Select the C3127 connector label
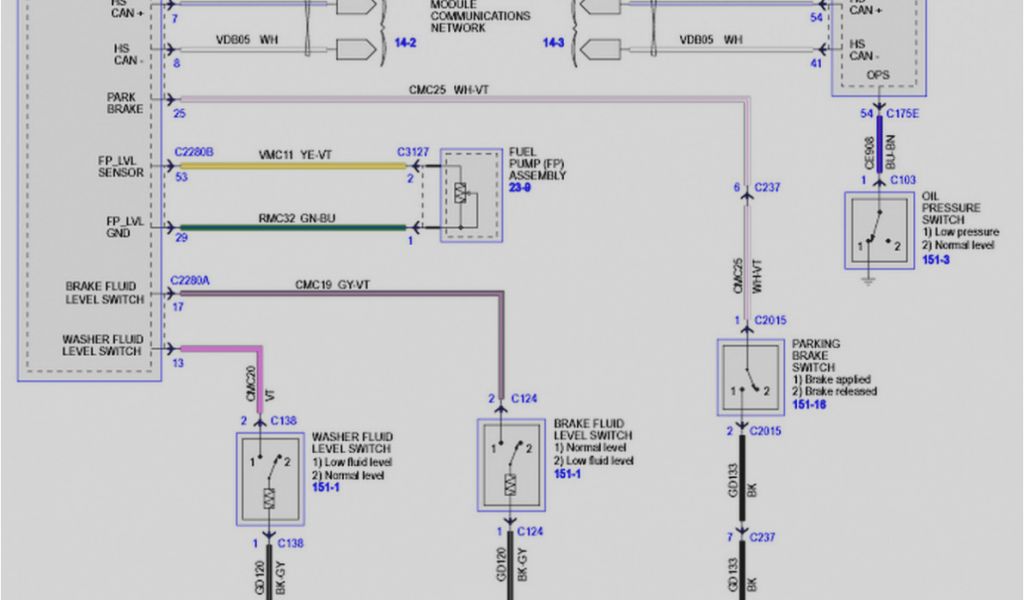 pyautogui.click(x=412, y=152)
